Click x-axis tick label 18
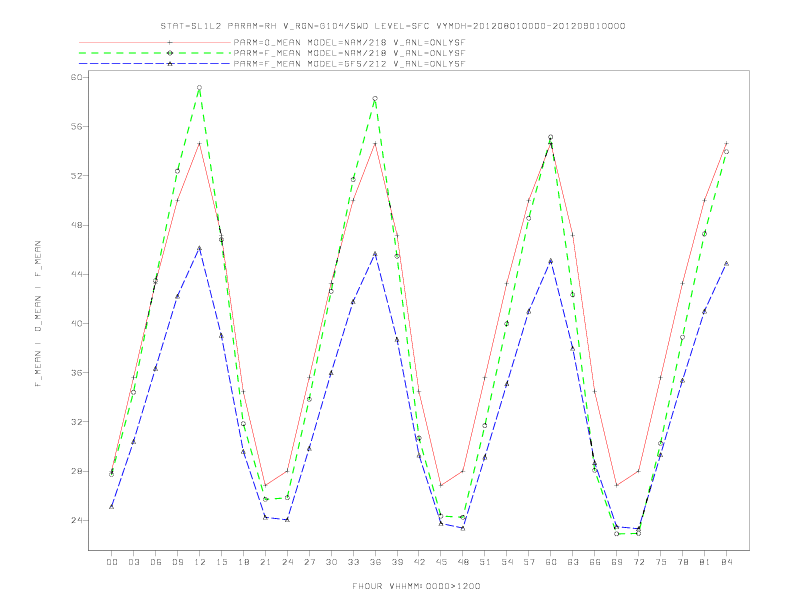The image size is (792, 612). tap(243, 562)
